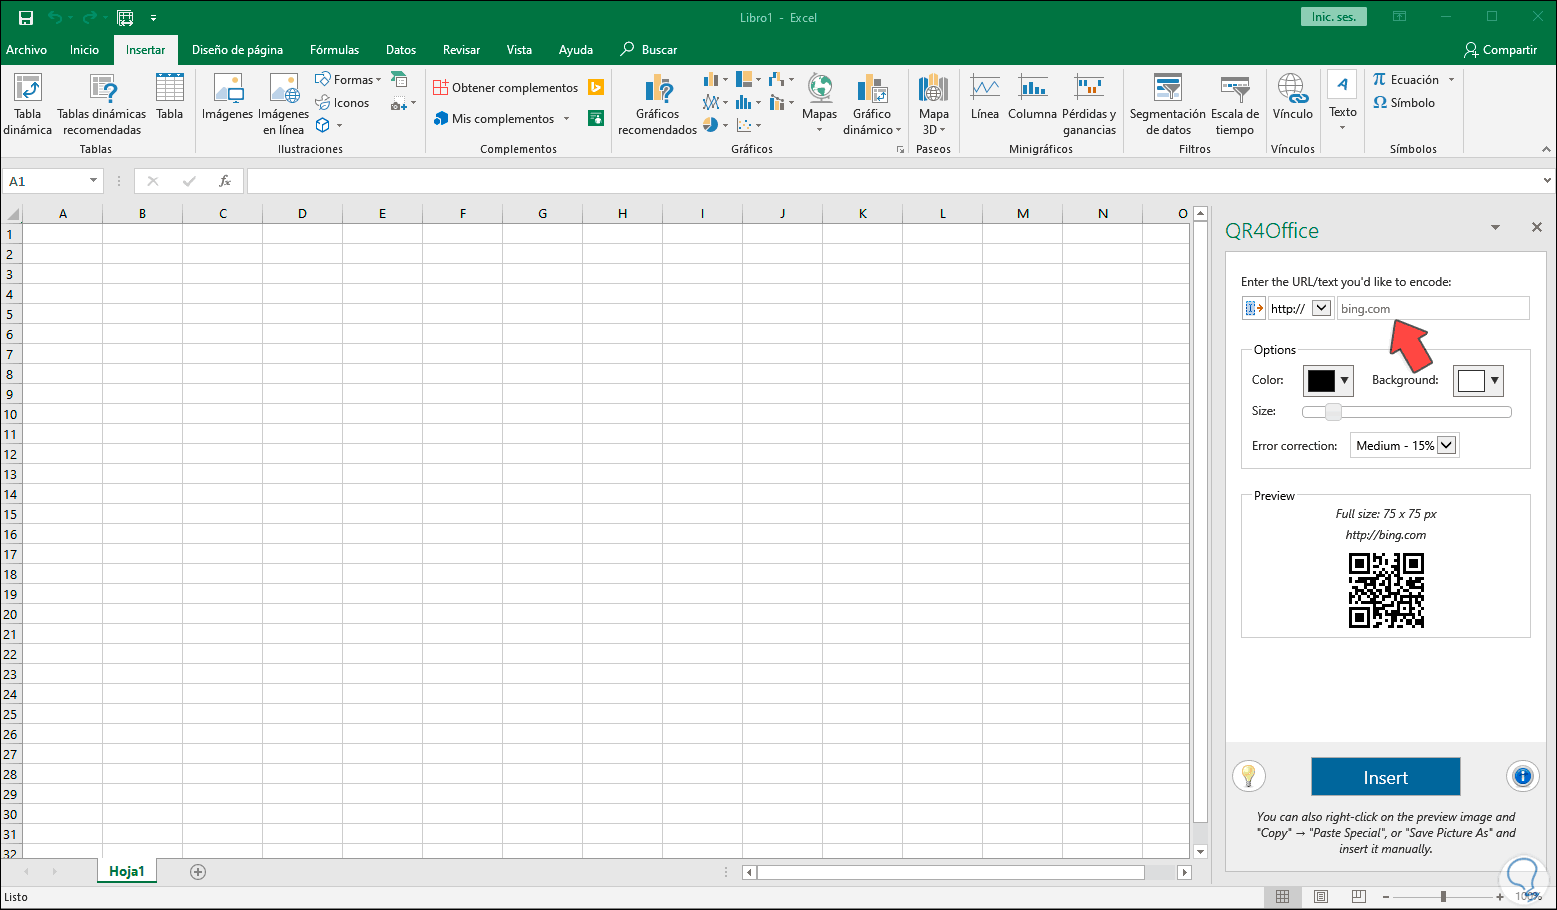Select column header D
Viewport: 1557px width, 910px height.
coord(302,213)
